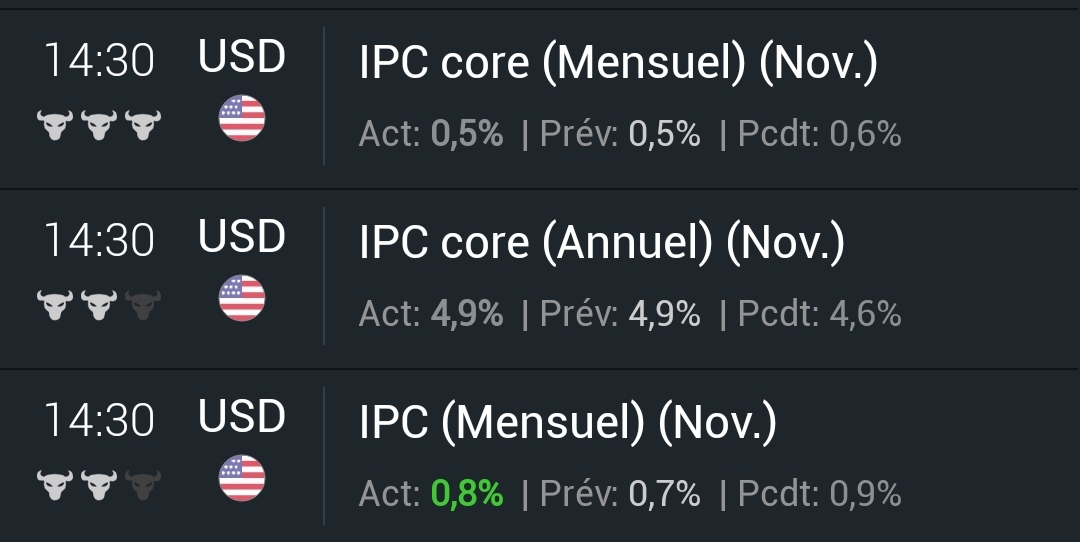This screenshot has height=542, width=1080.
Task: Click the green 0,8% actual value
Action: pyautogui.click(x=467, y=493)
